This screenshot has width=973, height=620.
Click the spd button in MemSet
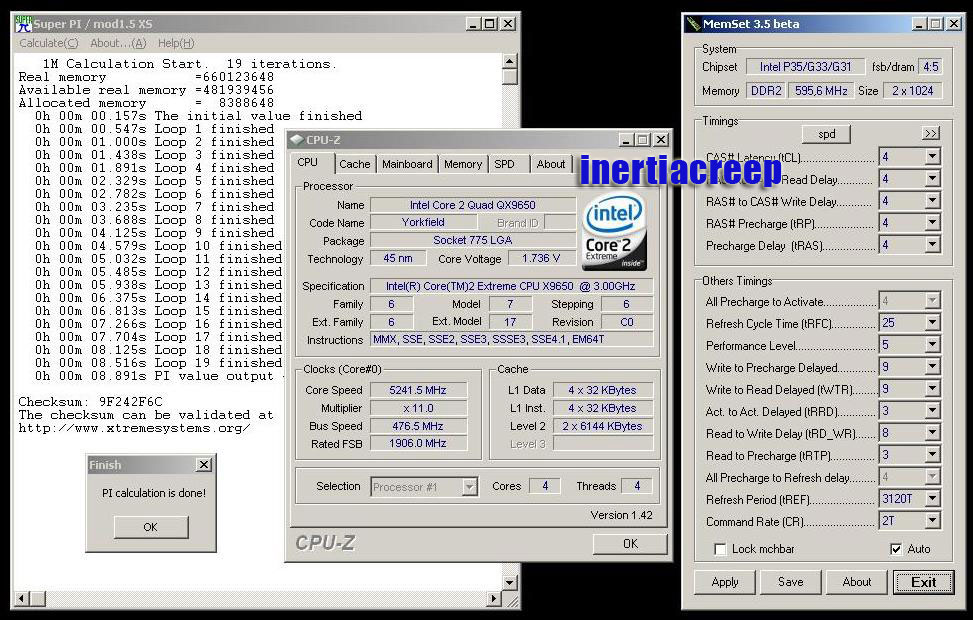[x=827, y=134]
